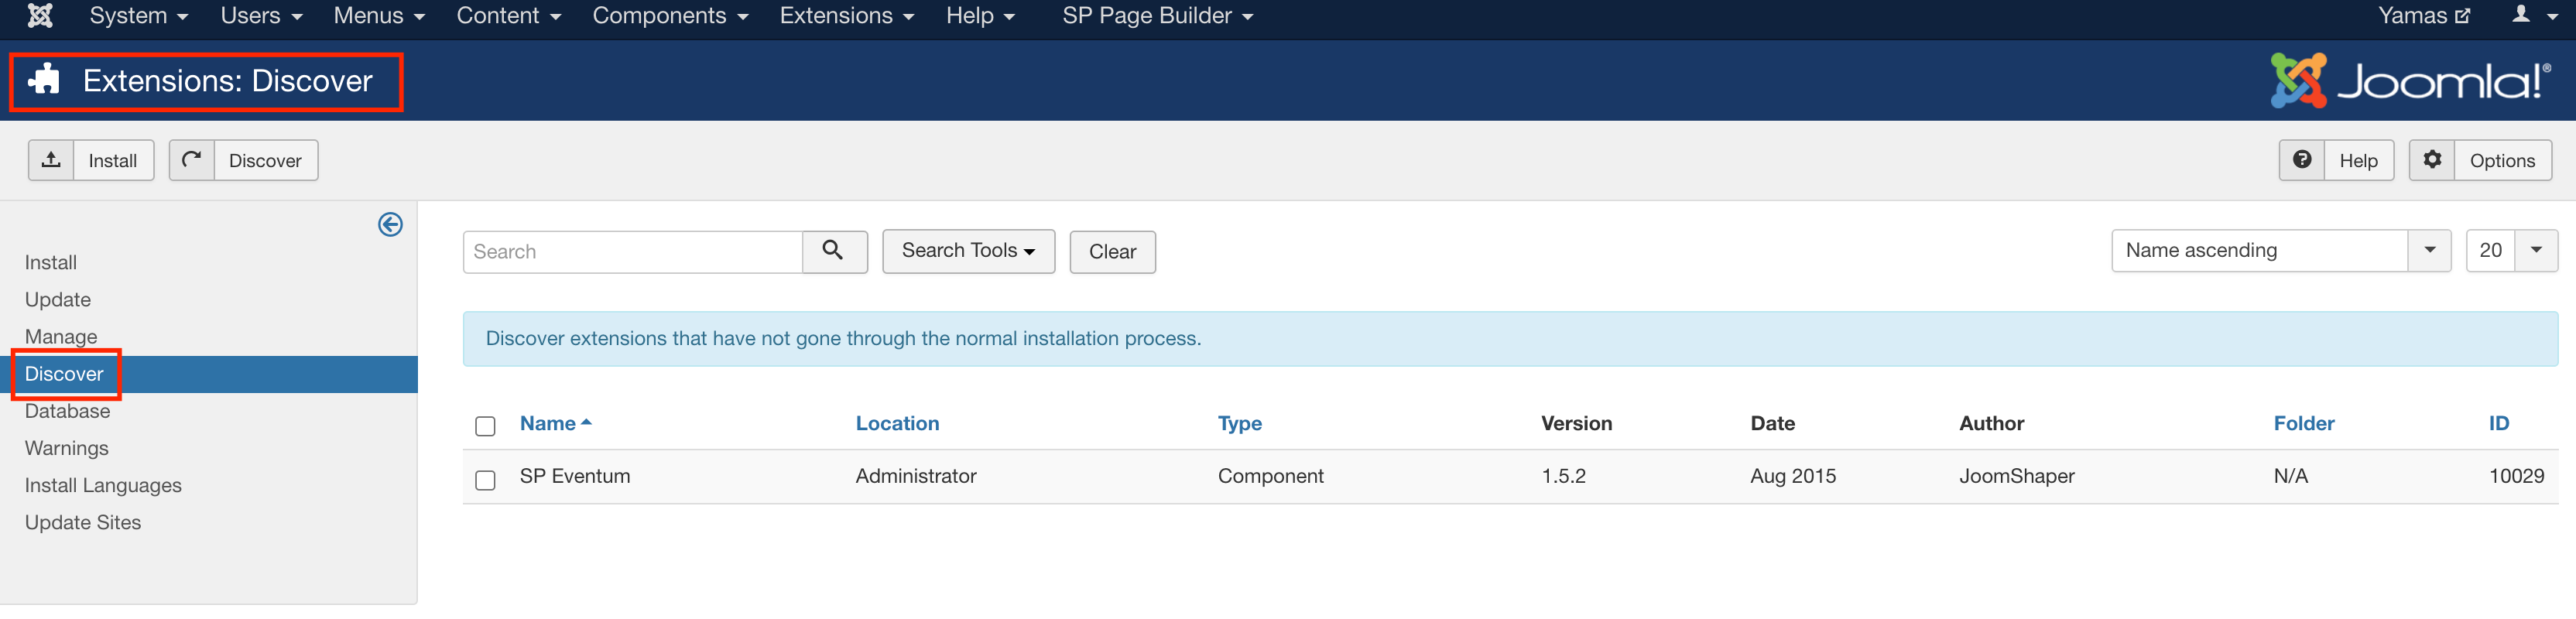Click the puzzle piece Extensions icon

44,80
